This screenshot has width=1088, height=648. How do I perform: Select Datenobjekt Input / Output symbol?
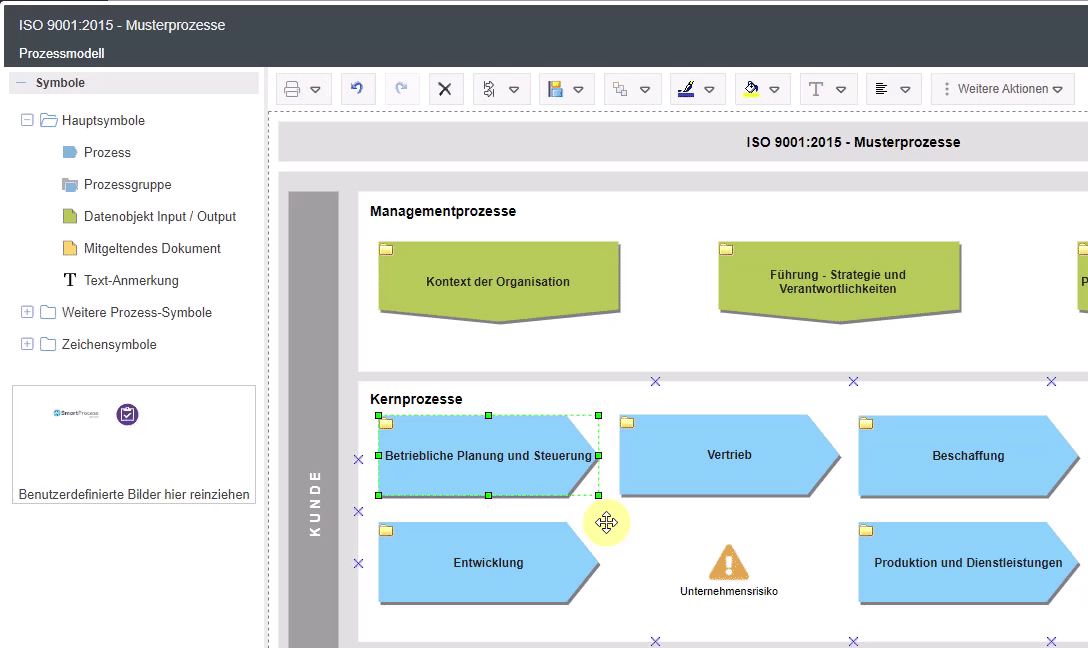(x=160, y=217)
